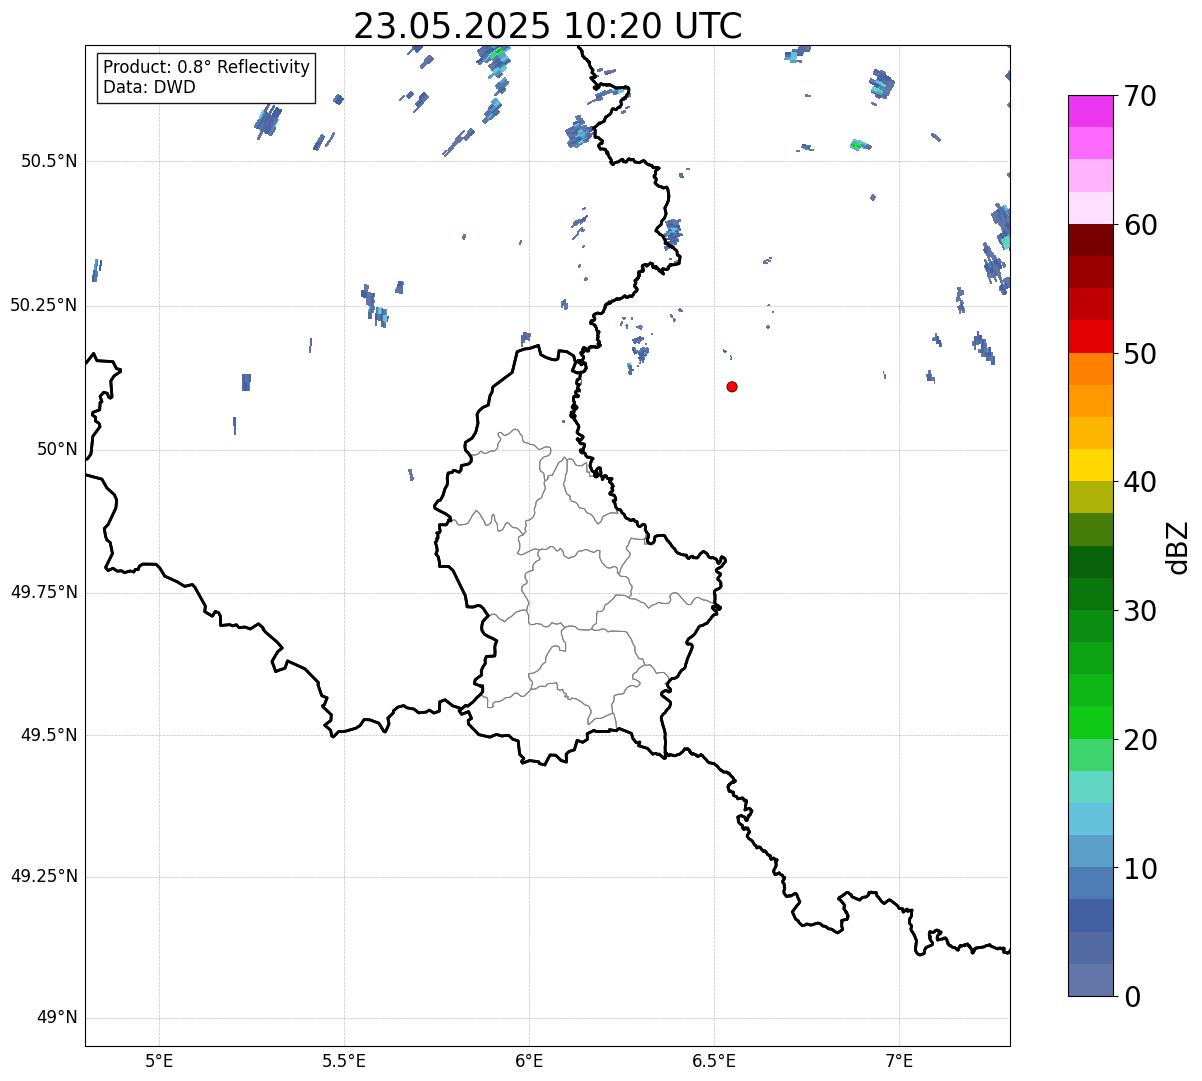This screenshot has width=1202, height=1081.
Task: Click the 6.5°E longitude label
Action: (714, 1060)
